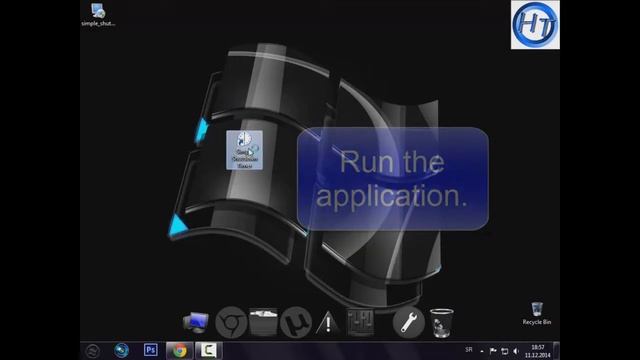Show hidden tray icons arrow
Image resolution: width=640 pixels, height=360 pixels.
click(x=482, y=351)
